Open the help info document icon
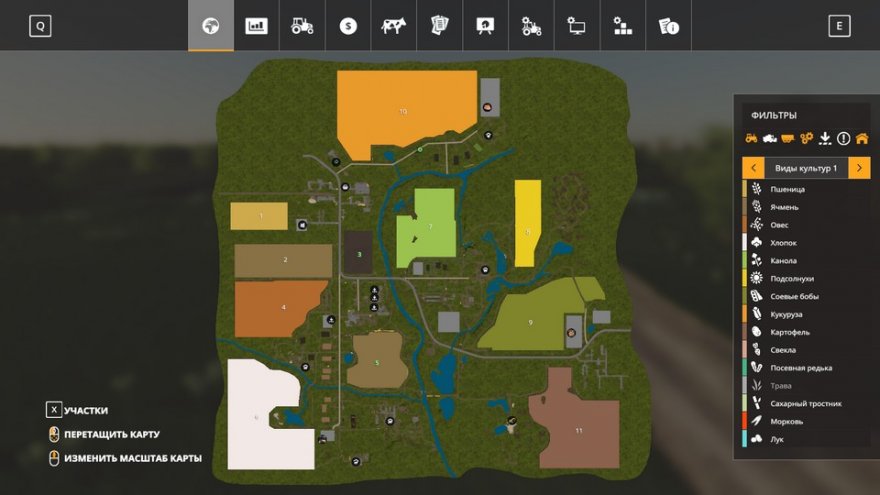This screenshot has width=880, height=495. point(668,25)
